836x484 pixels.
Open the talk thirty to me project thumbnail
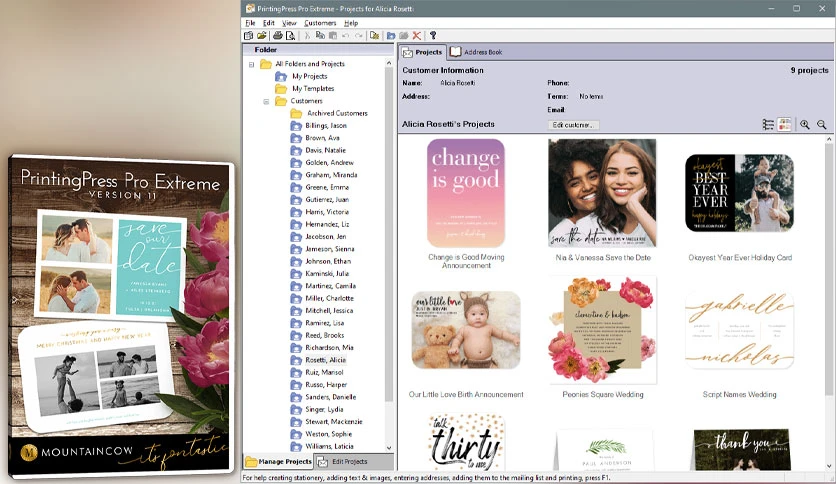click(x=466, y=442)
